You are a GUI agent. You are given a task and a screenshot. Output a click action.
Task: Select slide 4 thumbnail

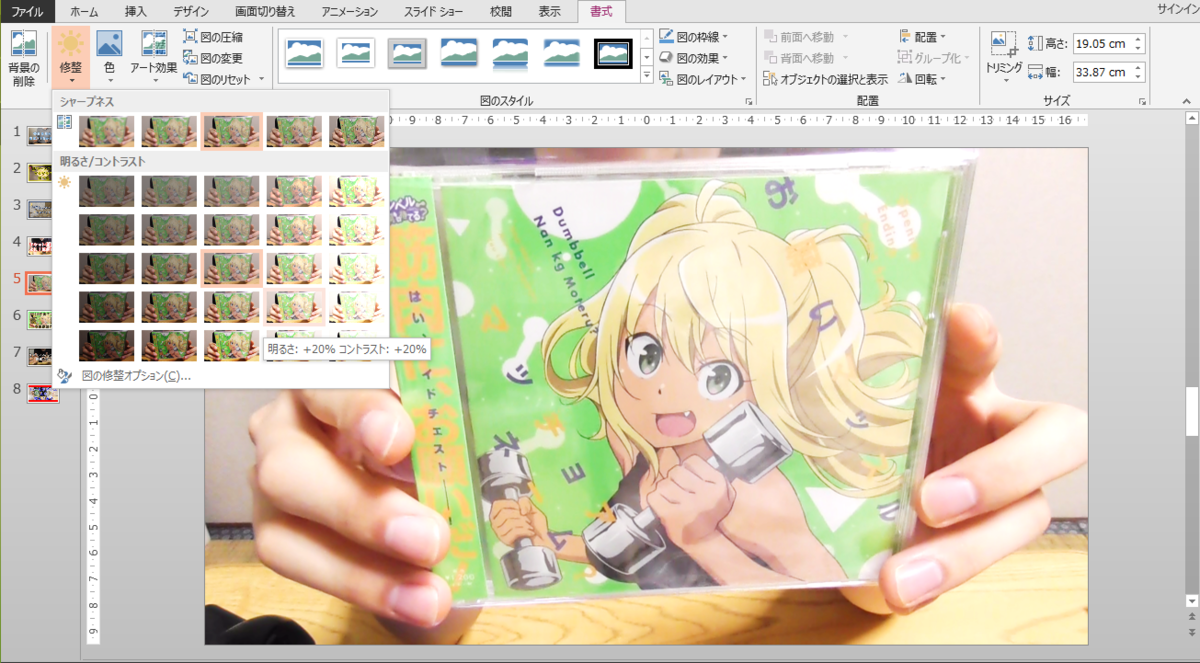pyautogui.click(x=40, y=245)
